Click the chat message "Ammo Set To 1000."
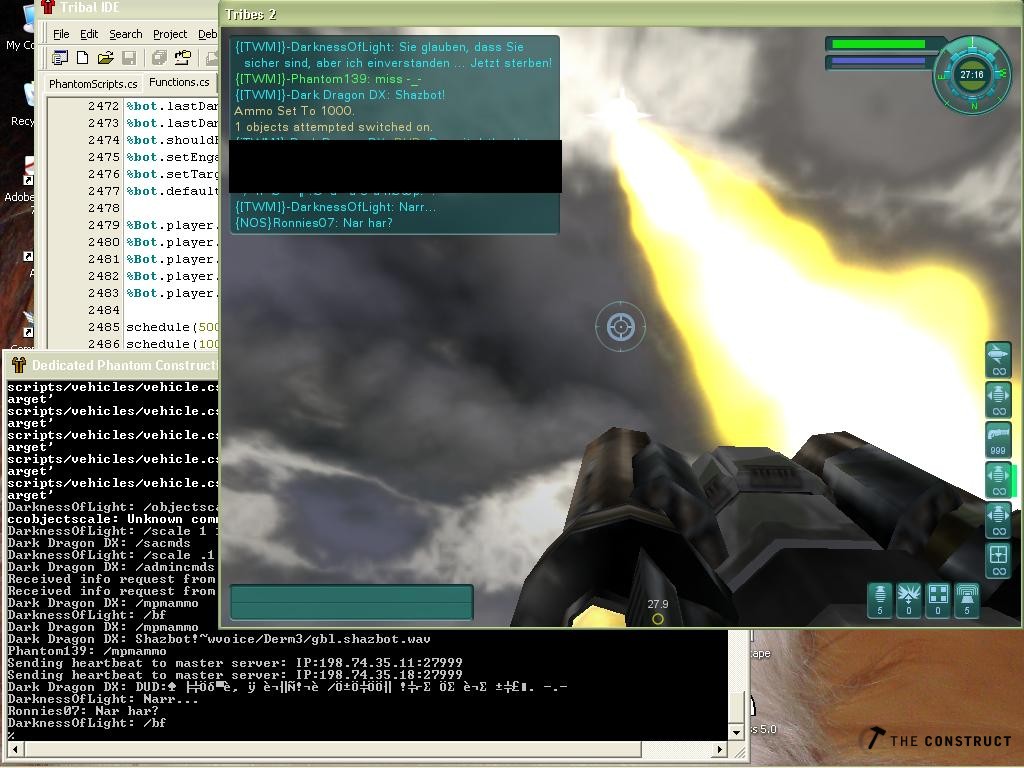1024x768 pixels. [295, 111]
